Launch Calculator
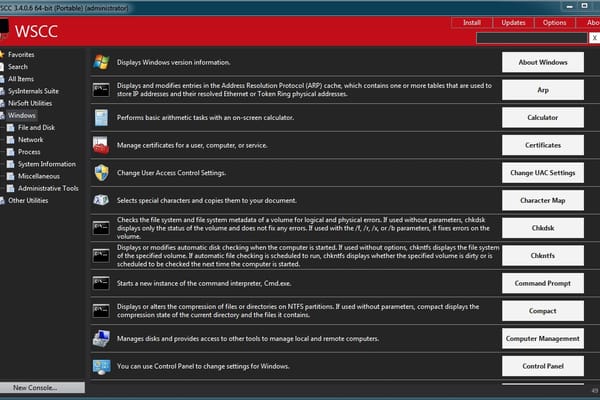Viewport: 600px width, 400px height. pyautogui.click(x=543, y=118)
